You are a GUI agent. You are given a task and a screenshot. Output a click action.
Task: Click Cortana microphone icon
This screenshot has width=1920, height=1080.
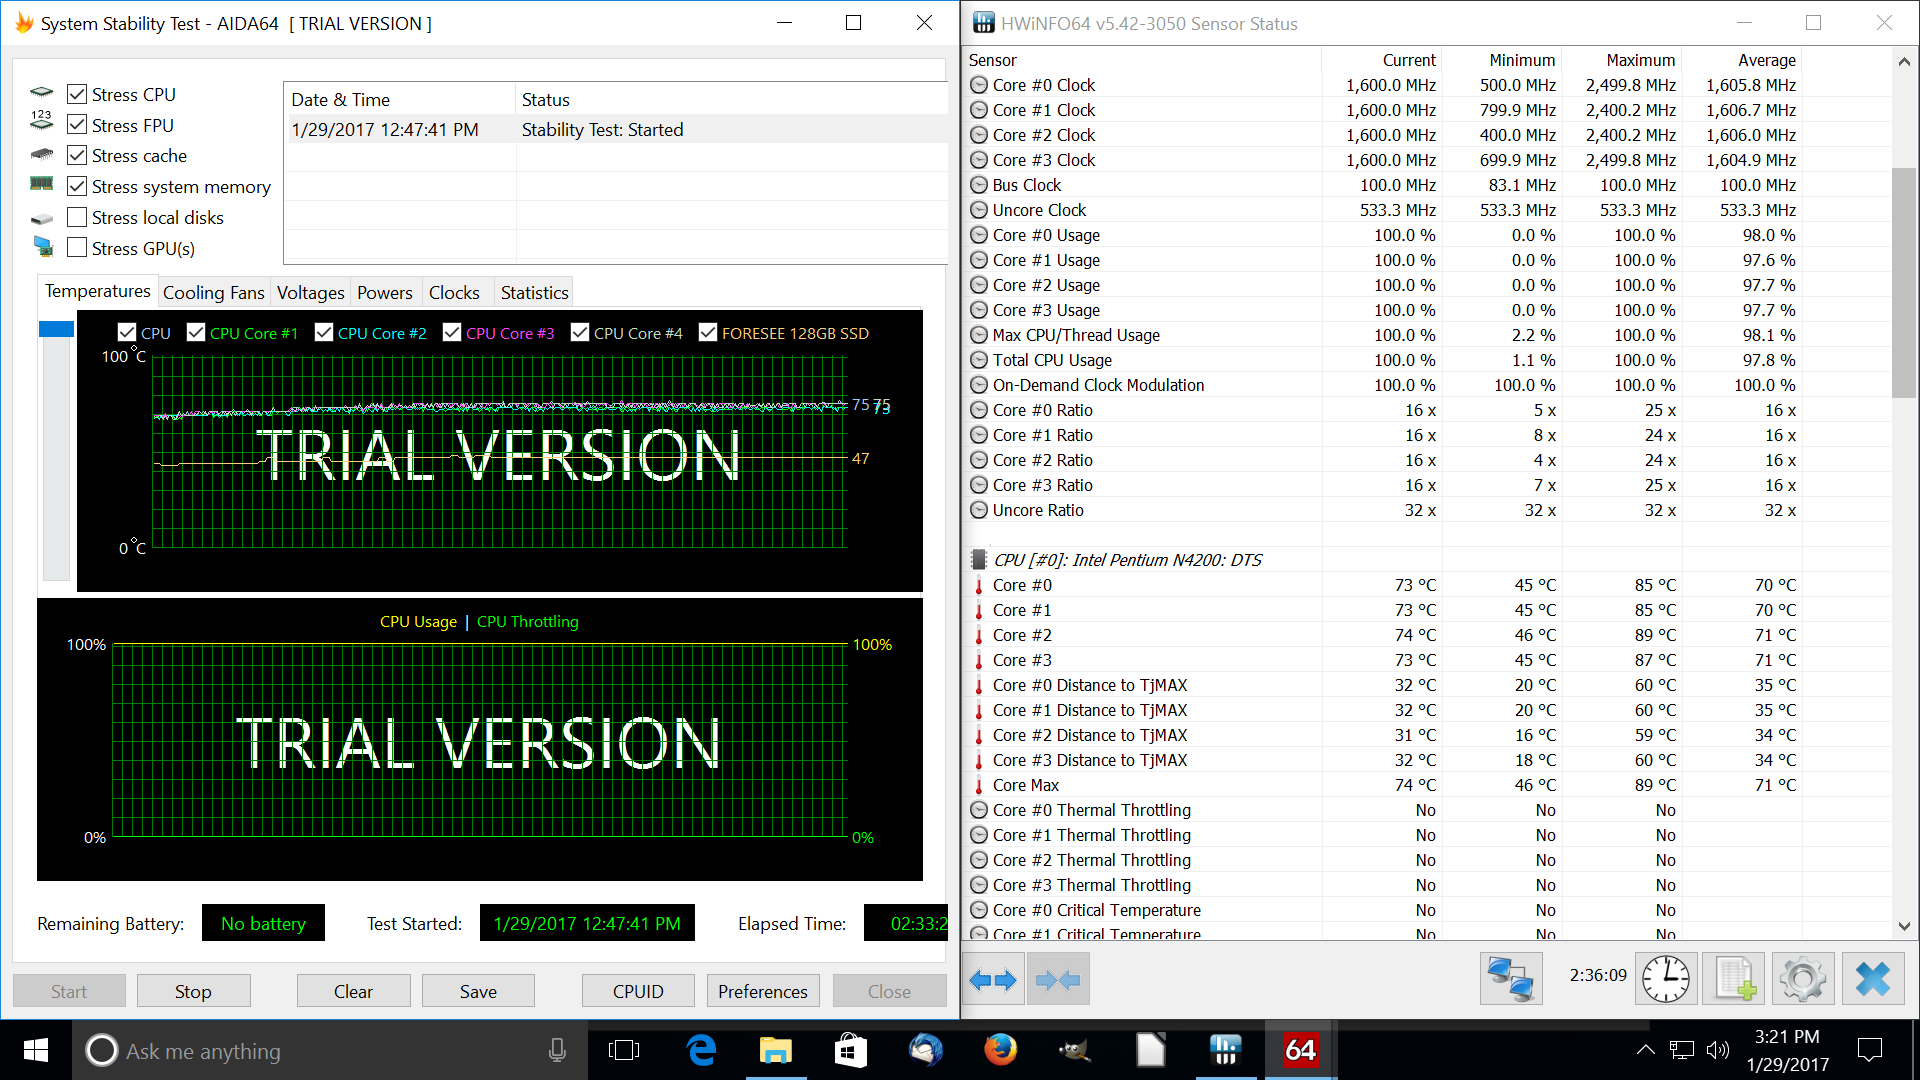pyautogui.click(x=557, y=1050)
